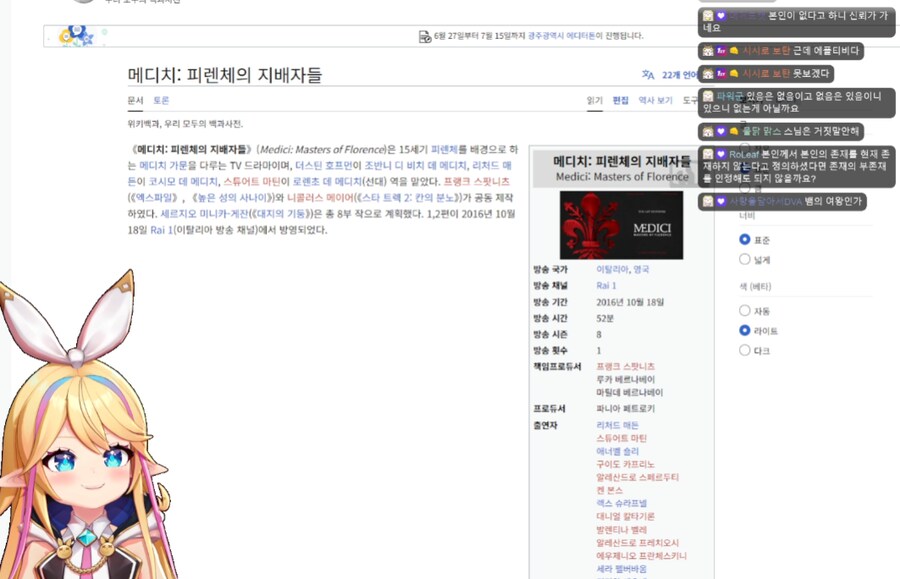Select the 라이트 color radio button
Viewport: 900px width, 579px height.
[744, 331]
